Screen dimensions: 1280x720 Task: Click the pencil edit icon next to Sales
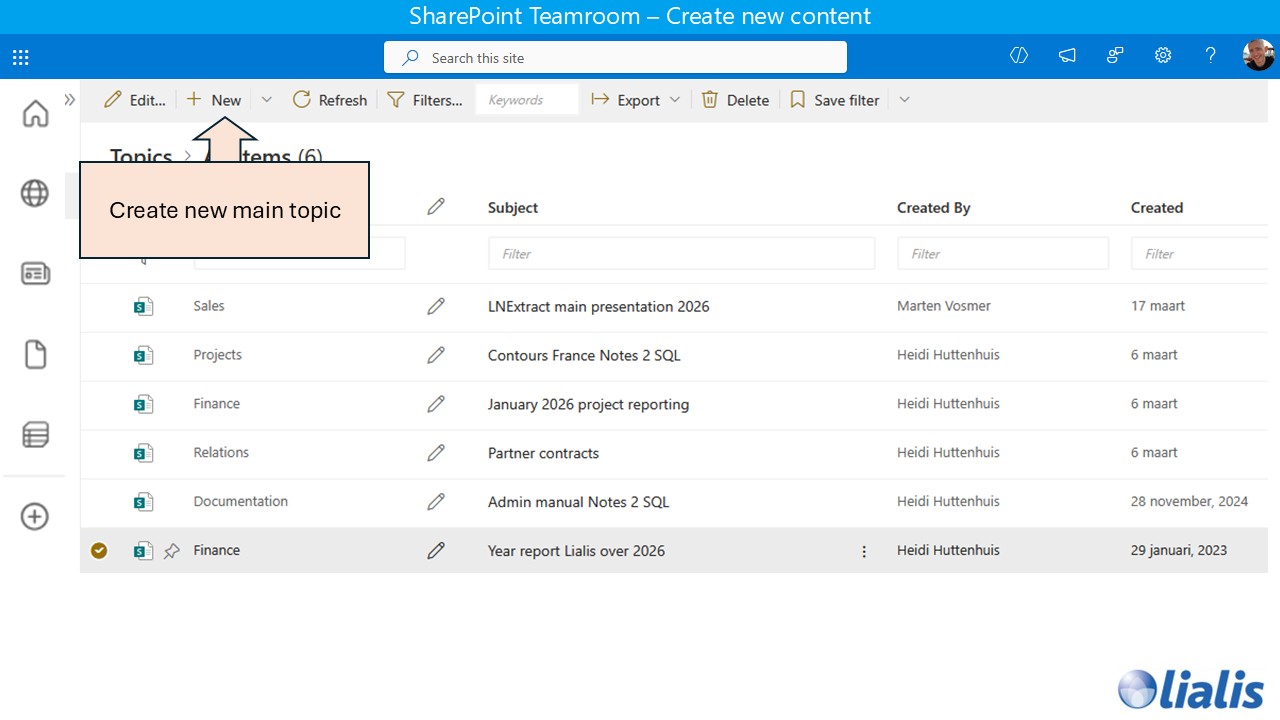pos(436,305)
